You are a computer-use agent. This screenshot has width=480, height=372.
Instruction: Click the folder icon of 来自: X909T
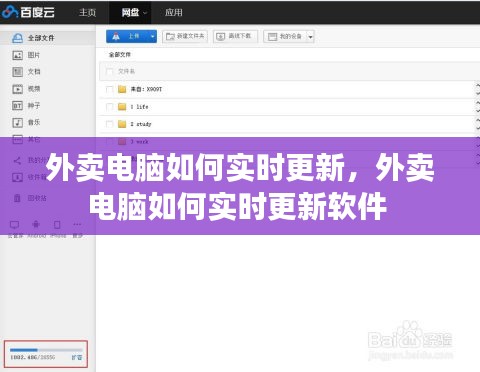(x=122, y=89)
